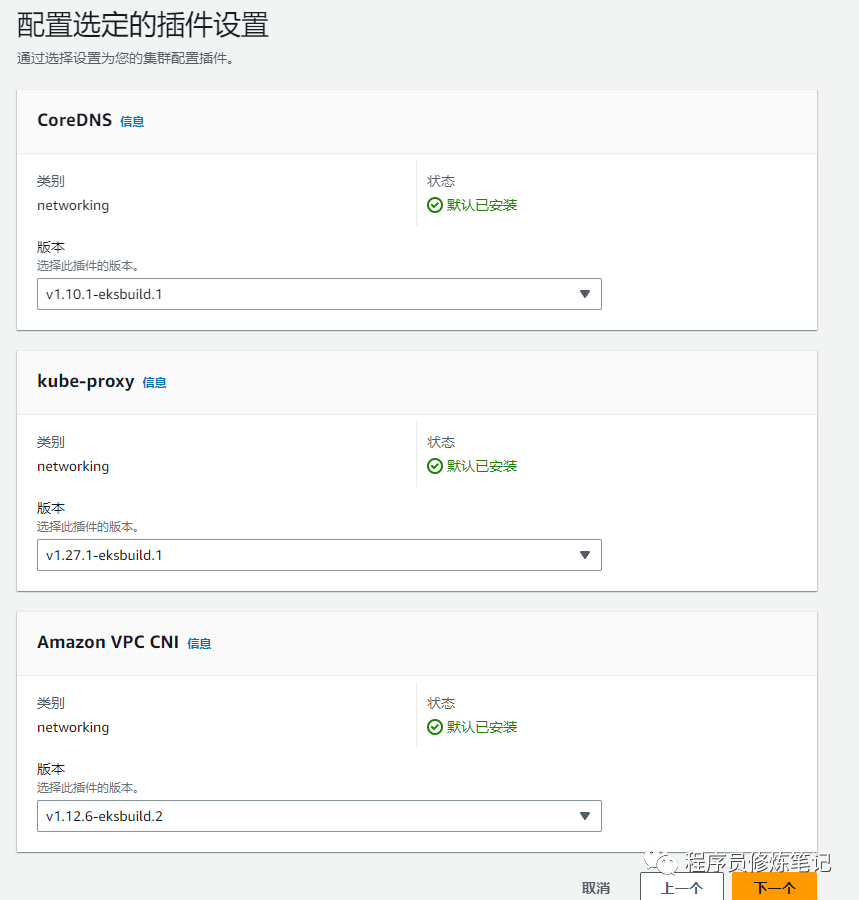The image size is (859, 900).
Task: Open the CoreDNS version v1.10.1-eksbuild.1 dropdown
Action: tap(319, 294)
